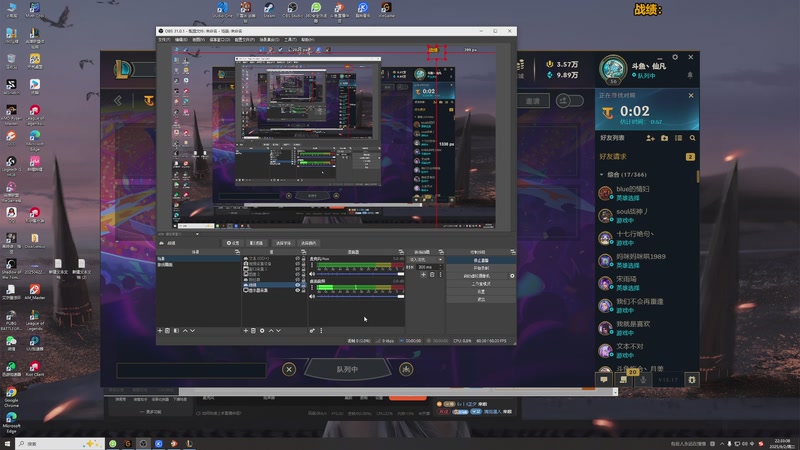
Task: Adjust the first mixer channel volume slider
Action: click(x=360, y=274)
